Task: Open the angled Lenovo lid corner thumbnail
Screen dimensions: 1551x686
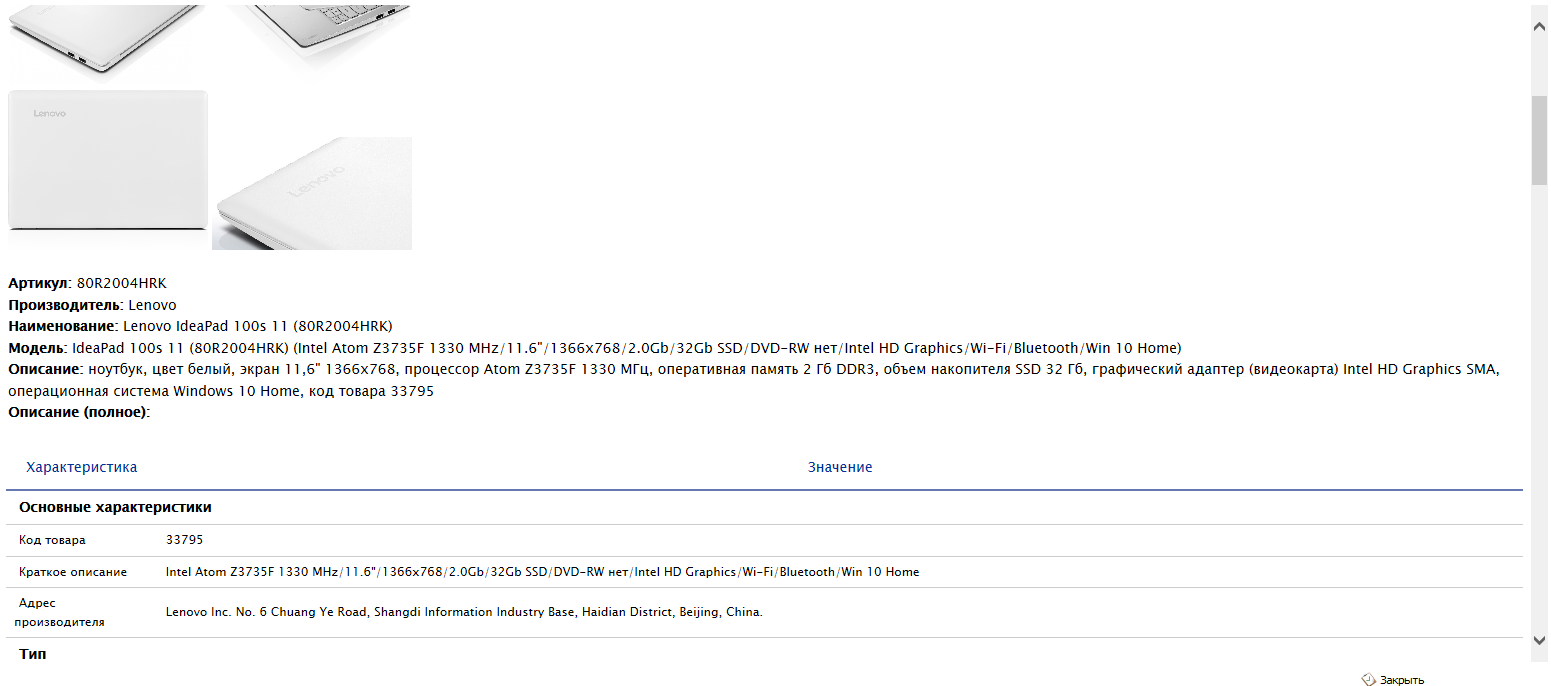Action: [312, 193]
